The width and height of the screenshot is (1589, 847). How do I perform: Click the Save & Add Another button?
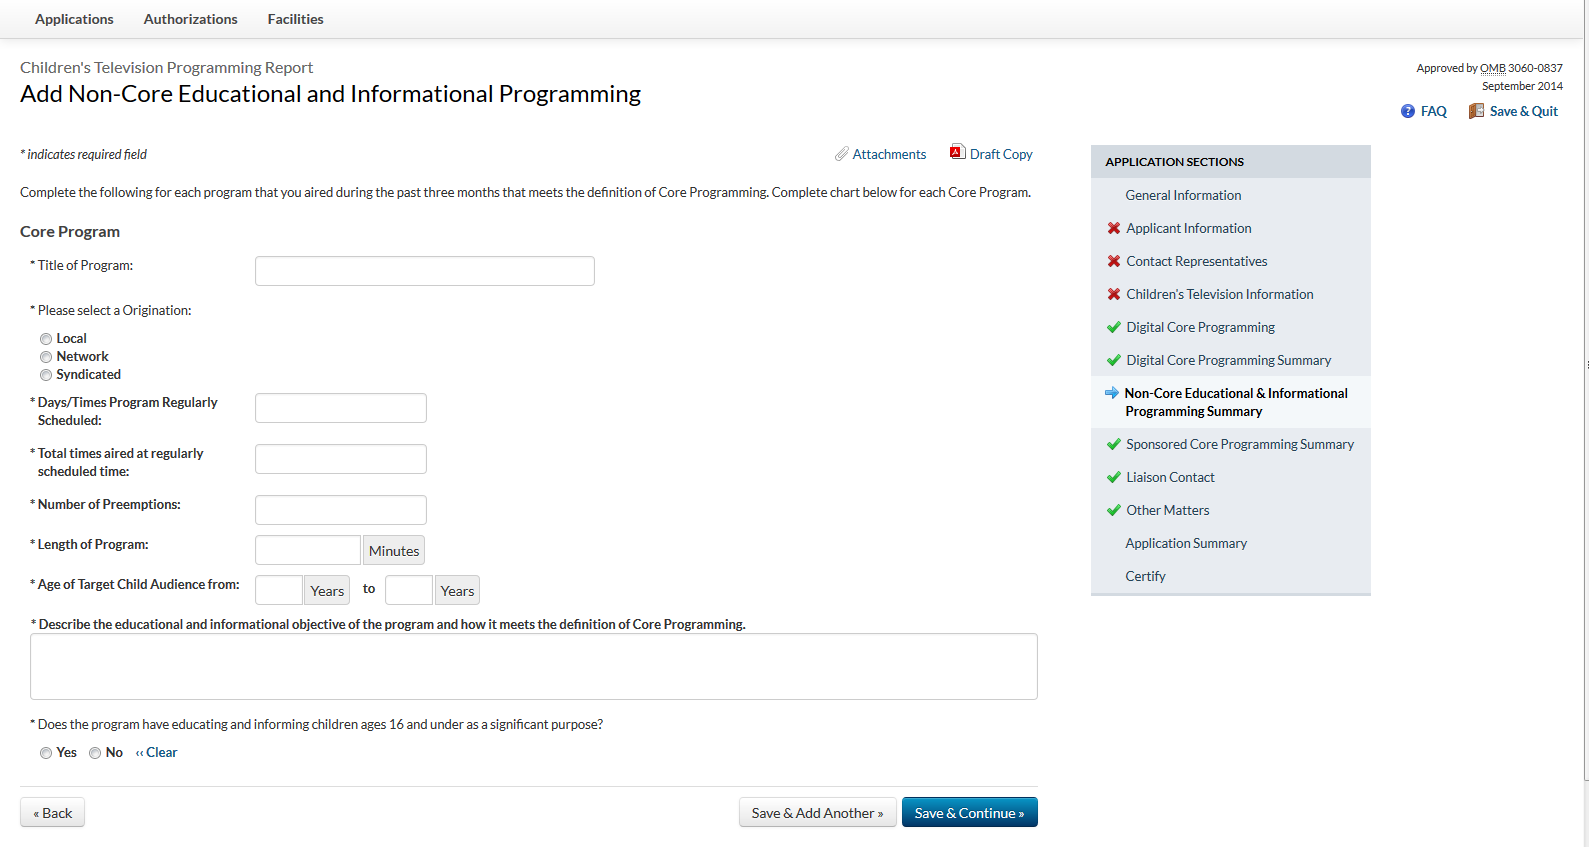point(817,813)
